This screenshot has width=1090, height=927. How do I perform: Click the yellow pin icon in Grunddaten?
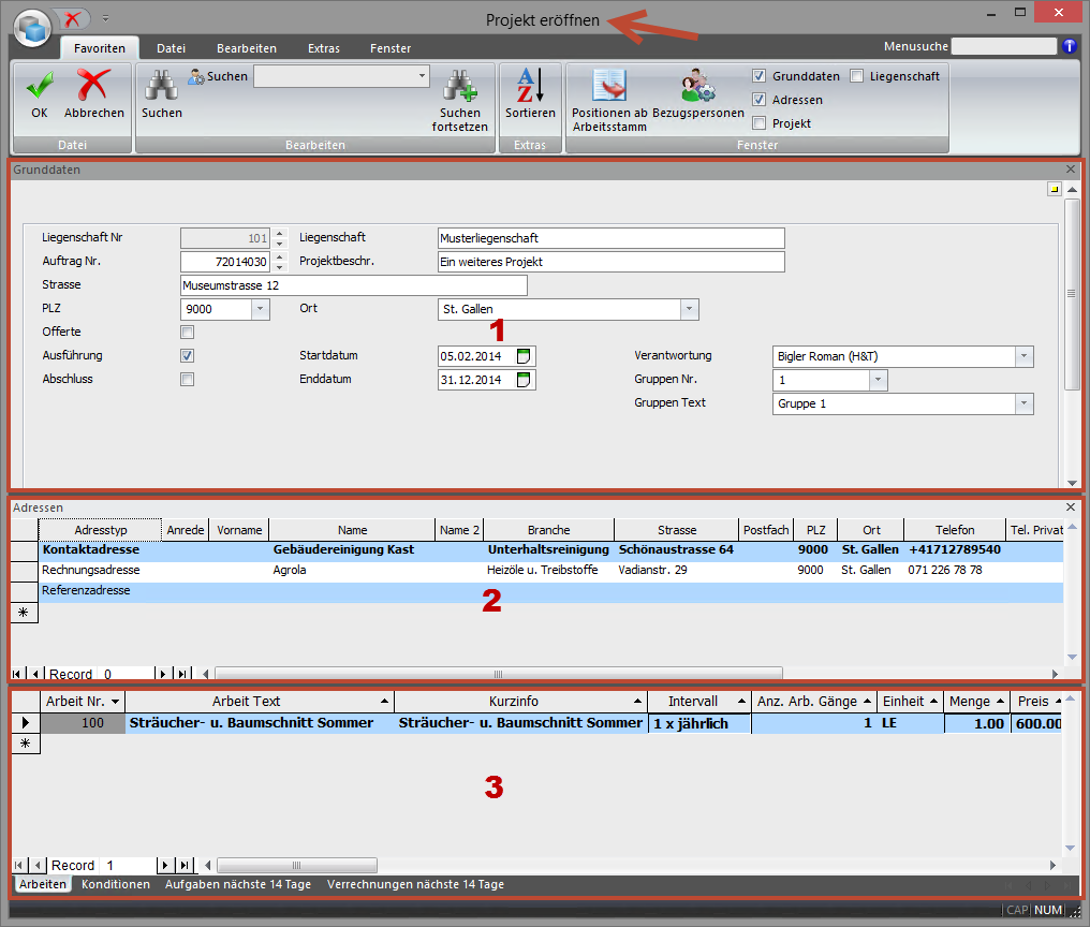point(1054,189)
